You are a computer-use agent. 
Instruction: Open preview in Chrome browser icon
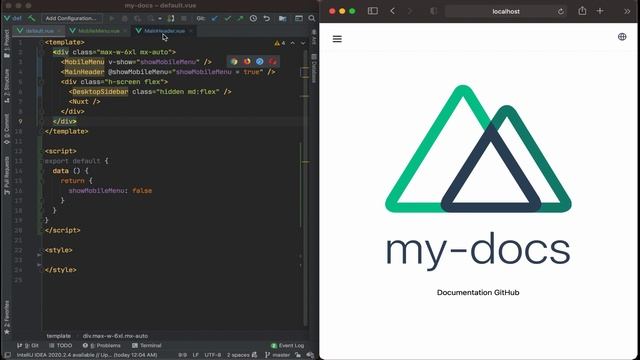[x=234, y=62]
